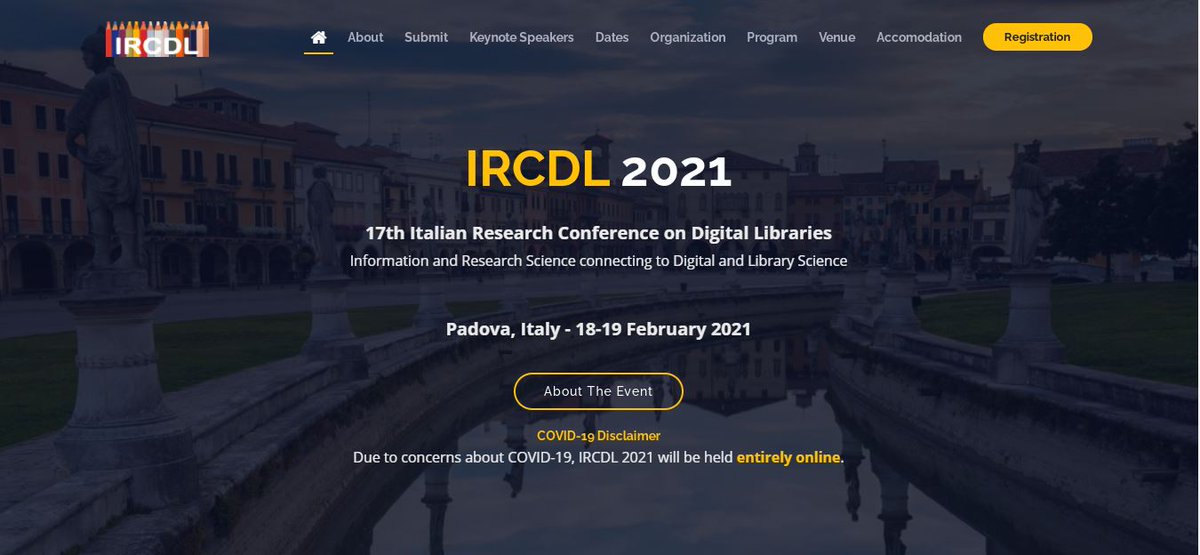Image resolution: width=1200 pixels, height=555 pixels.
Task: Click the 'entirely online' highlighted text
Action: [x=788, y=458]
